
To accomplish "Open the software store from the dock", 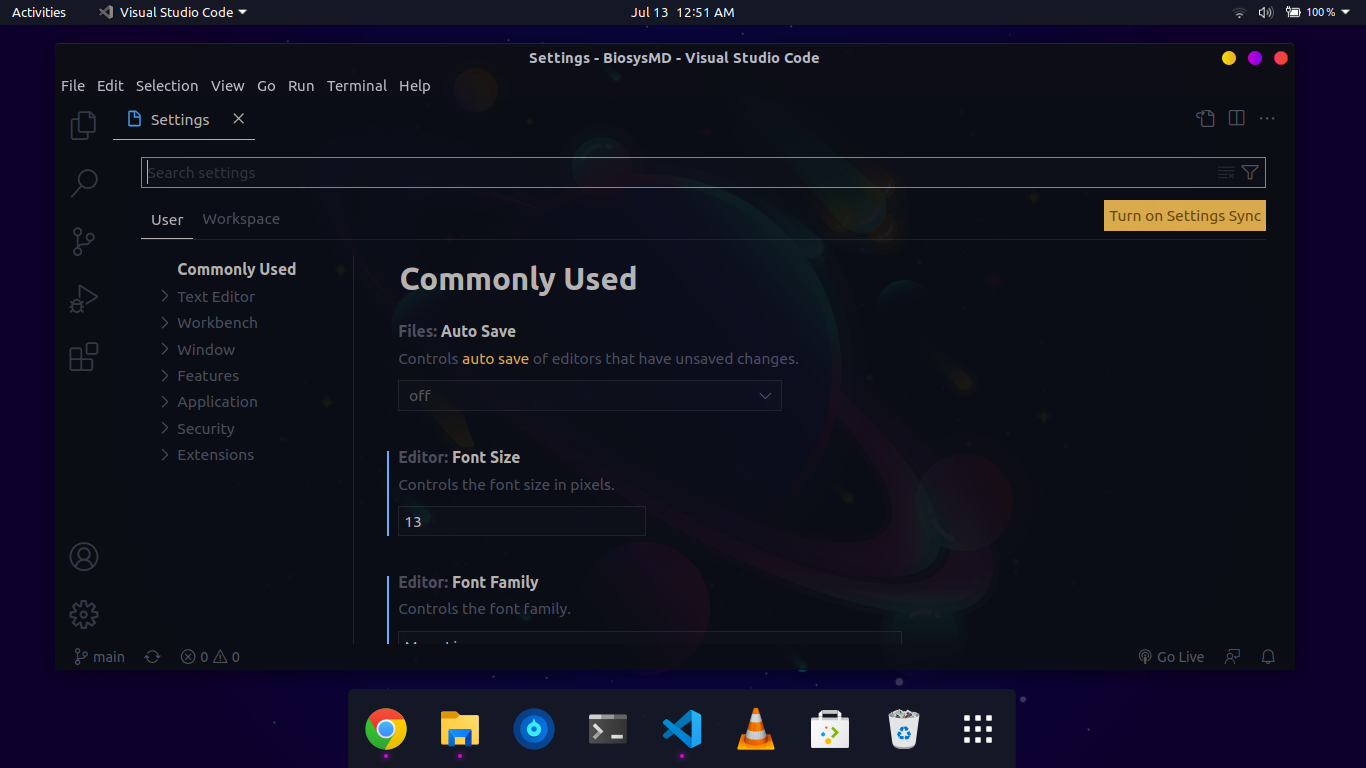I will (830, 729).
